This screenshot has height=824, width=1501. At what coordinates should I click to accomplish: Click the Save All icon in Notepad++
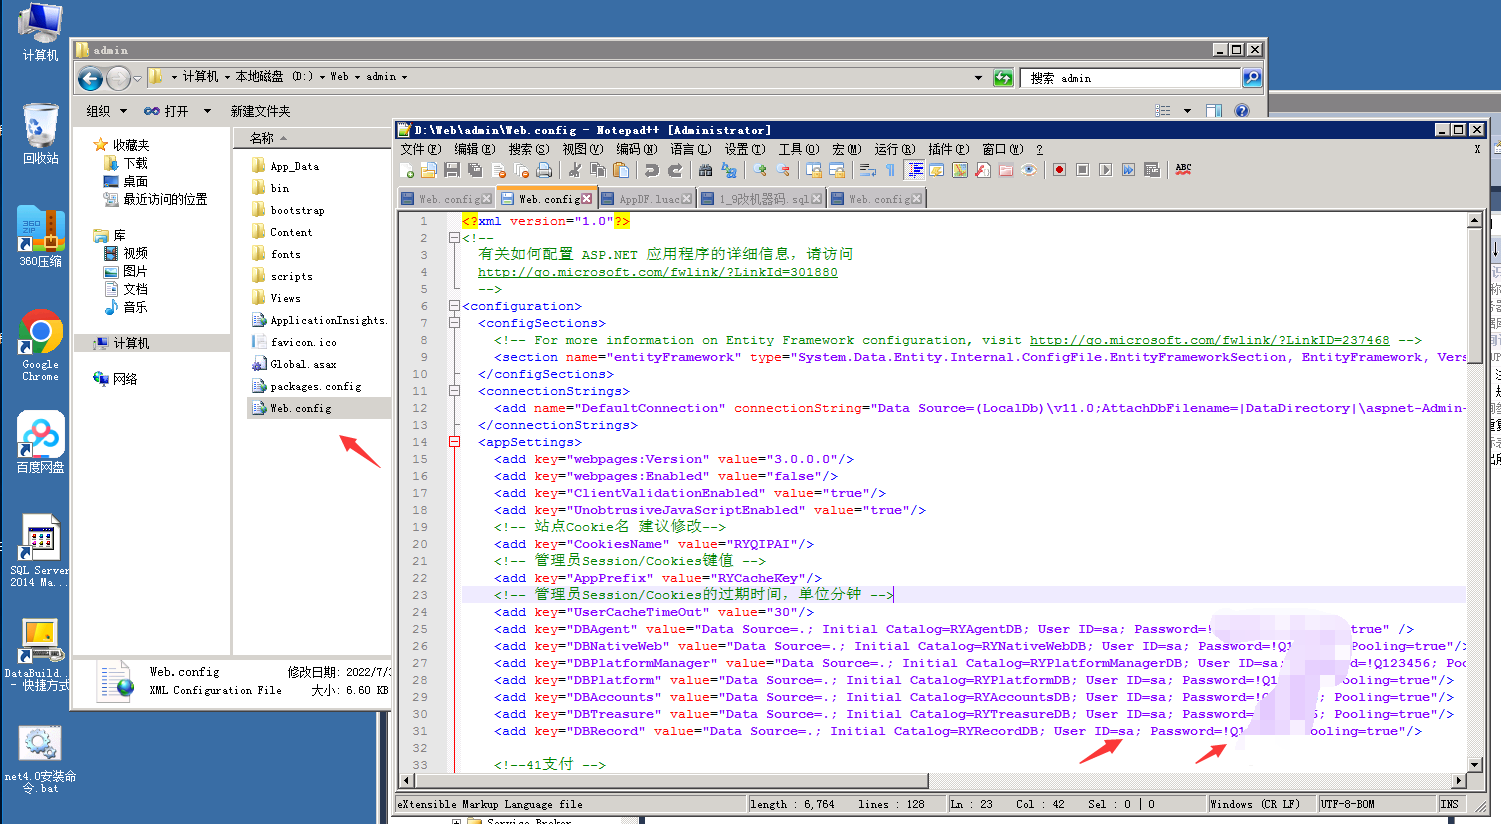(x=475, y=170)
